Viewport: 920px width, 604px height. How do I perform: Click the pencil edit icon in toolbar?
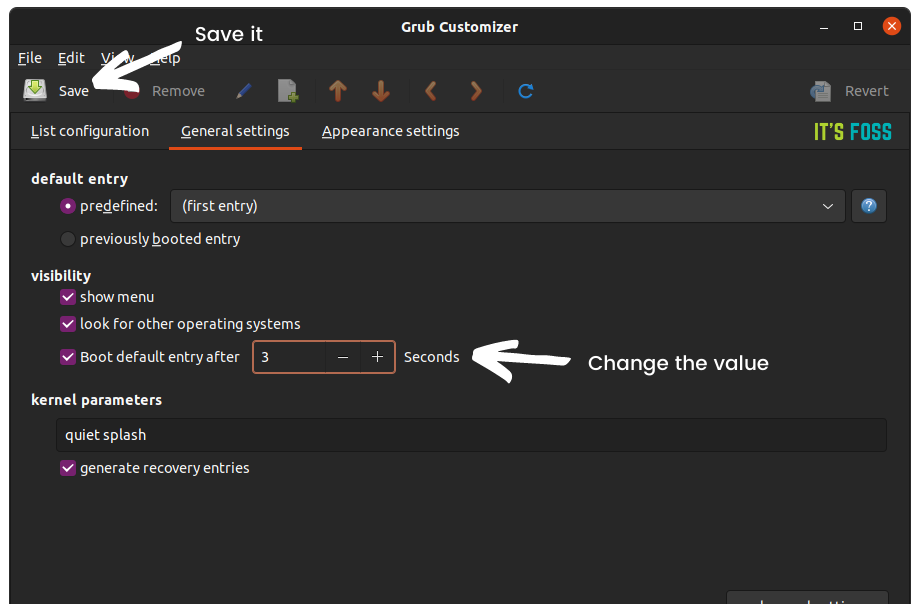click(244, 91)
